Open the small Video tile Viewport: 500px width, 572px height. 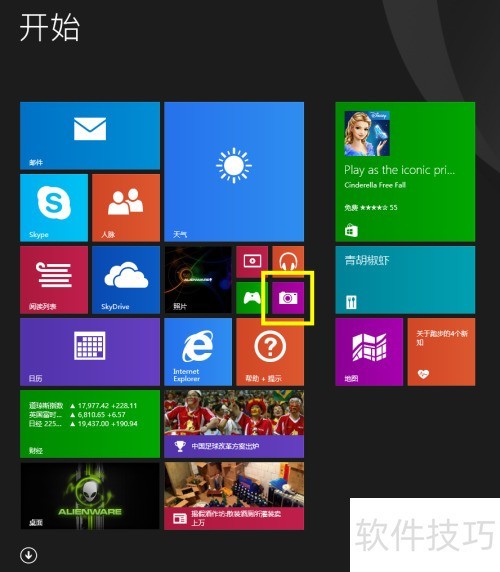[252, 262]
